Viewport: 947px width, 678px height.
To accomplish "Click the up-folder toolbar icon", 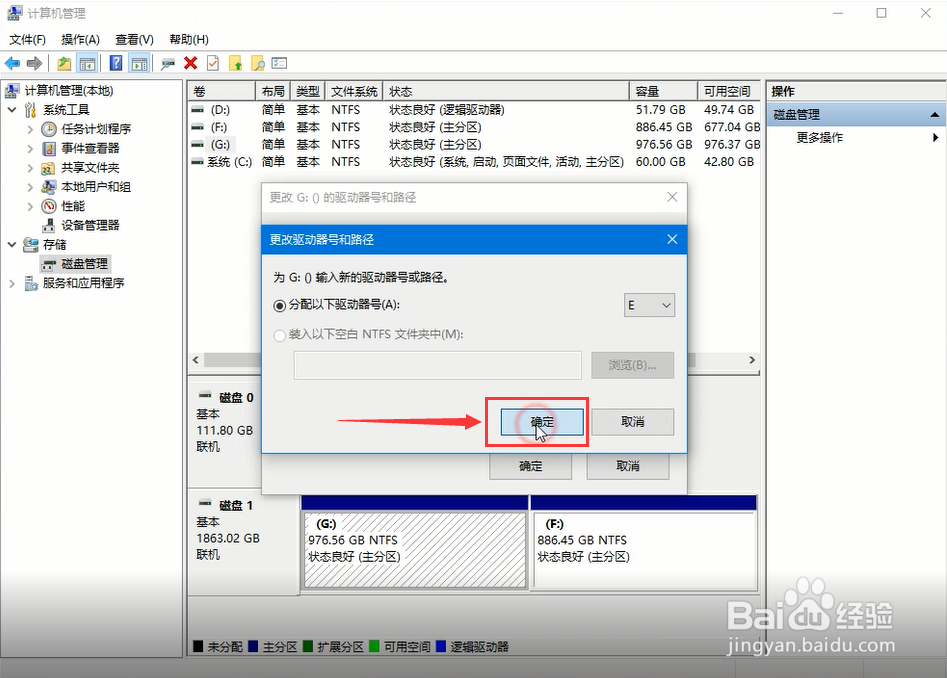I will point(234,62).
